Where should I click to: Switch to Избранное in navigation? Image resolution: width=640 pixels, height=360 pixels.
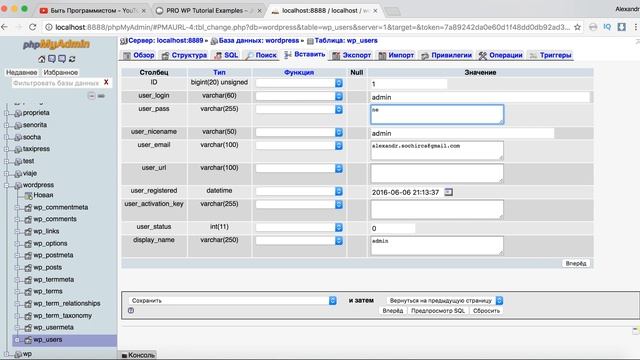[61, 72]
